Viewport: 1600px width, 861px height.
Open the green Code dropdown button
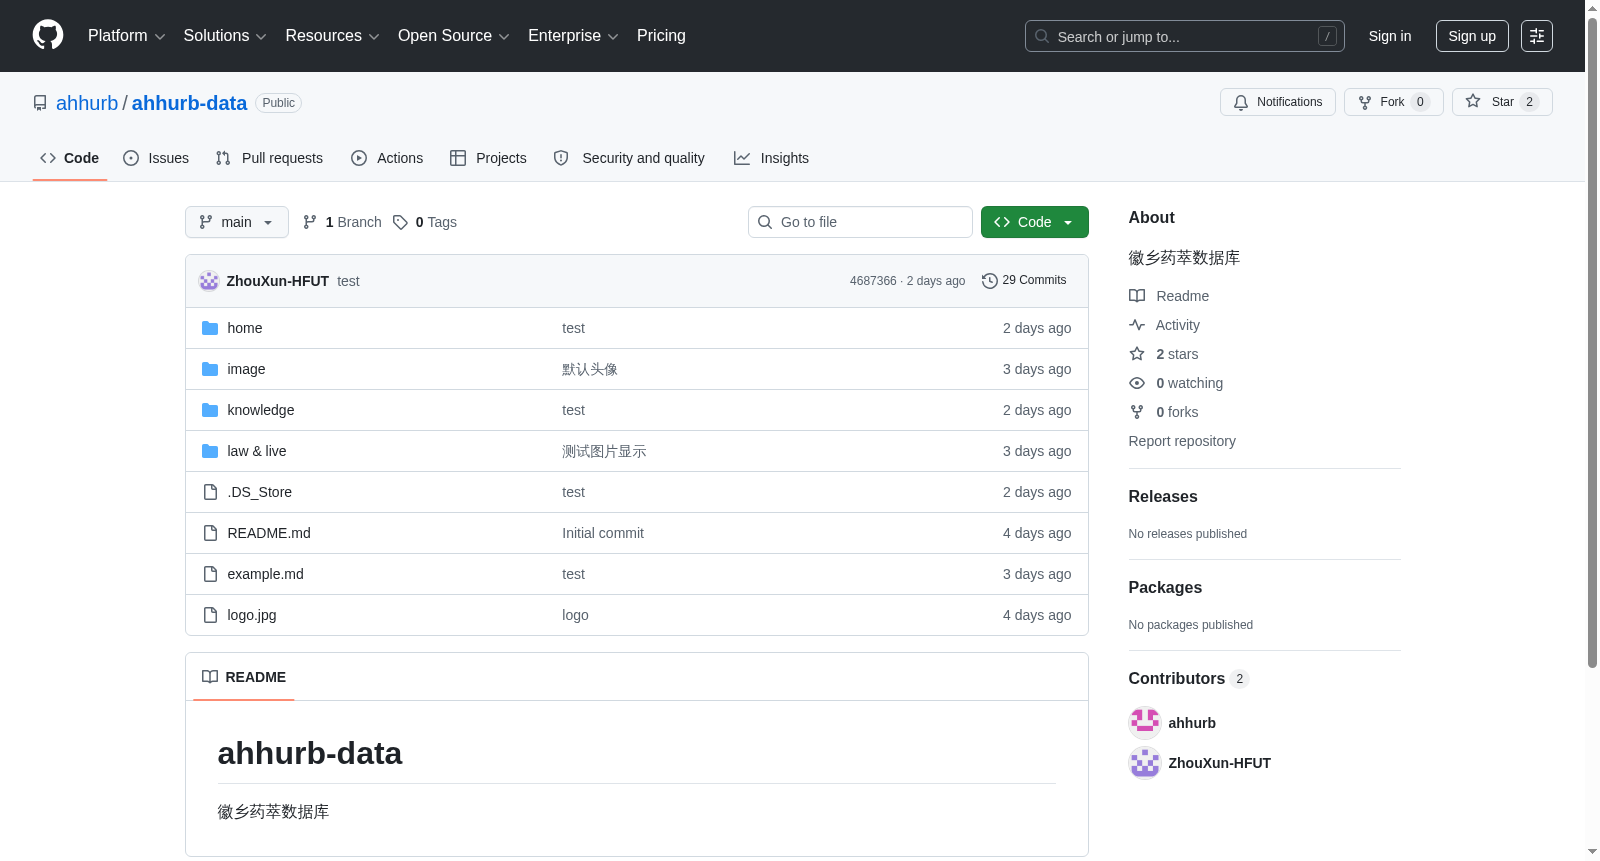(x=1035, y=222)
